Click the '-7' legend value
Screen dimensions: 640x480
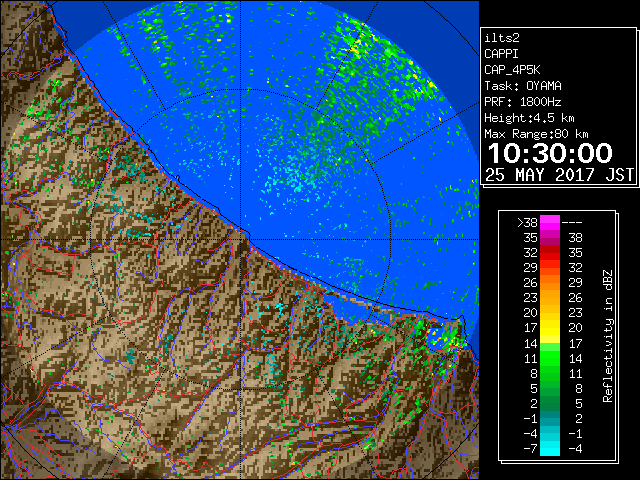click(x=530, y=449)
